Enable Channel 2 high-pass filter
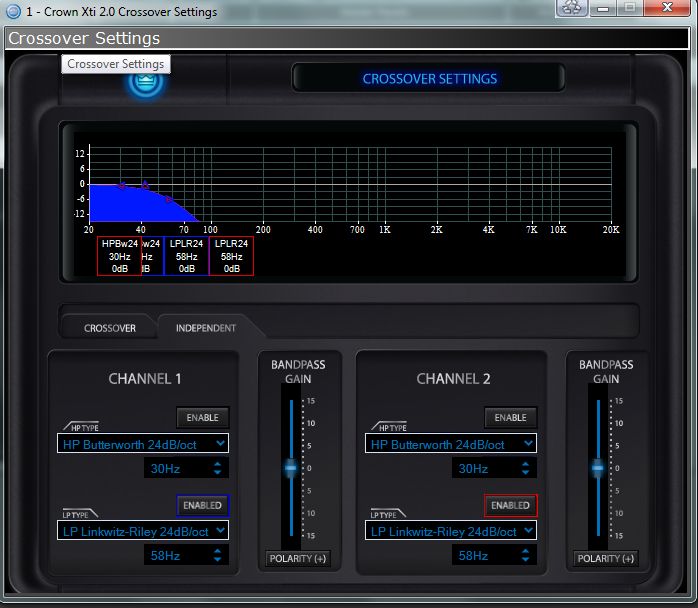 point(510,417)
